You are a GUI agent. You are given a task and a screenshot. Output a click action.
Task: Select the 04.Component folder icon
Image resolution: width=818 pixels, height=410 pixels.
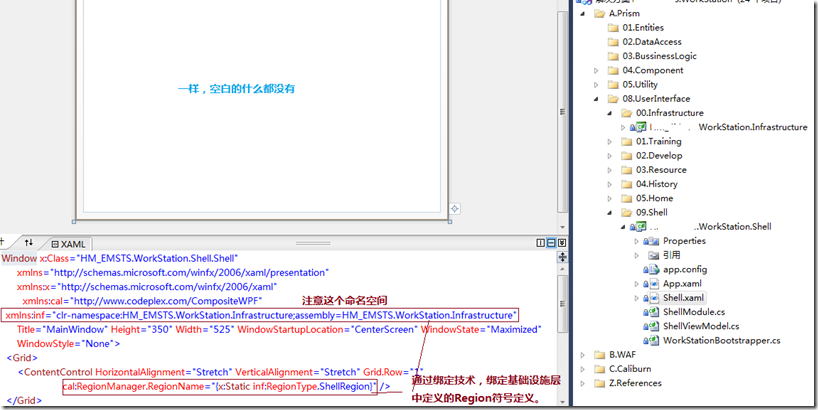(x=613, y=70)
